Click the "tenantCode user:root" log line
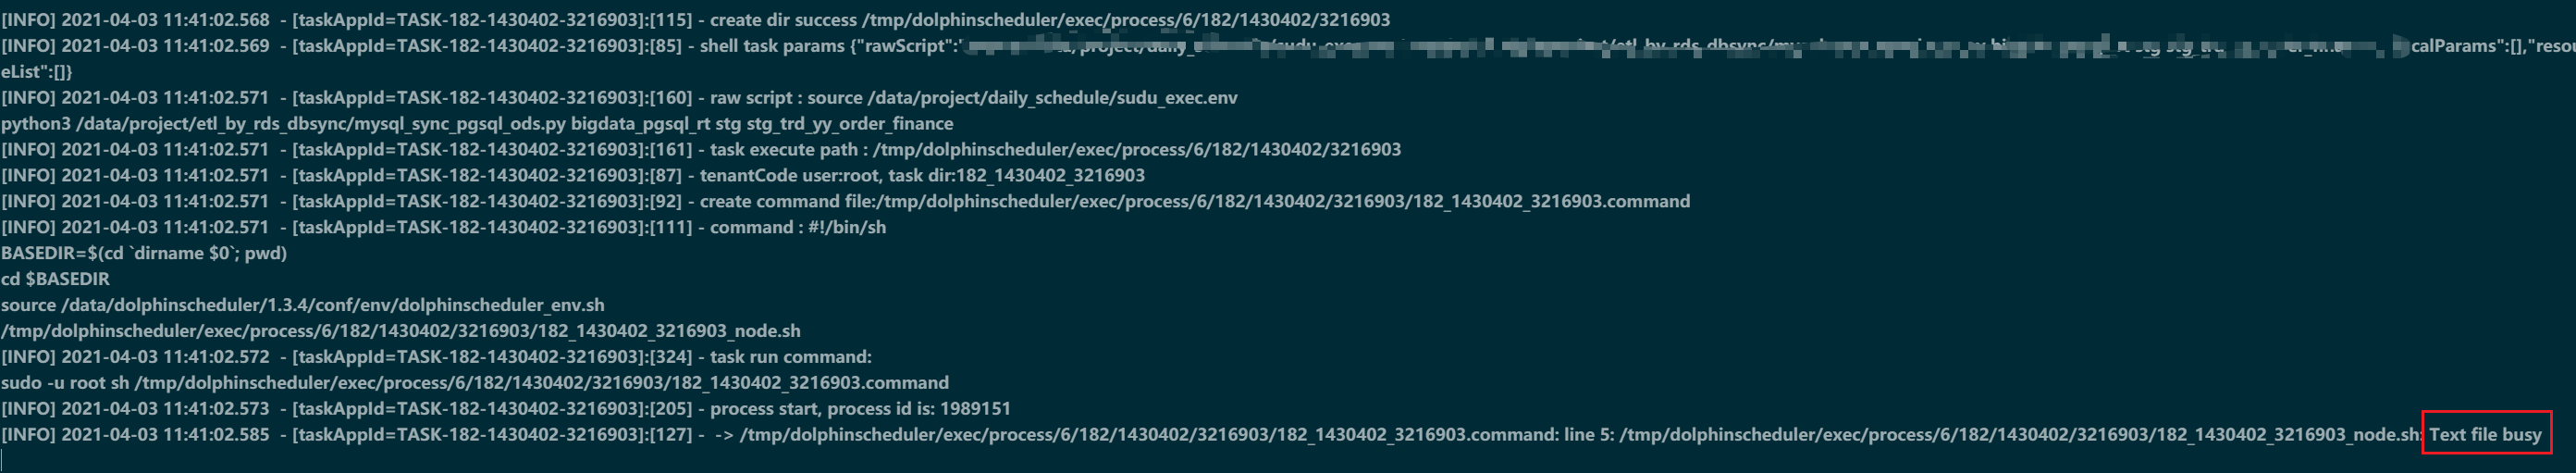Viewport: 2576px width, 473px height. (573, 175)
